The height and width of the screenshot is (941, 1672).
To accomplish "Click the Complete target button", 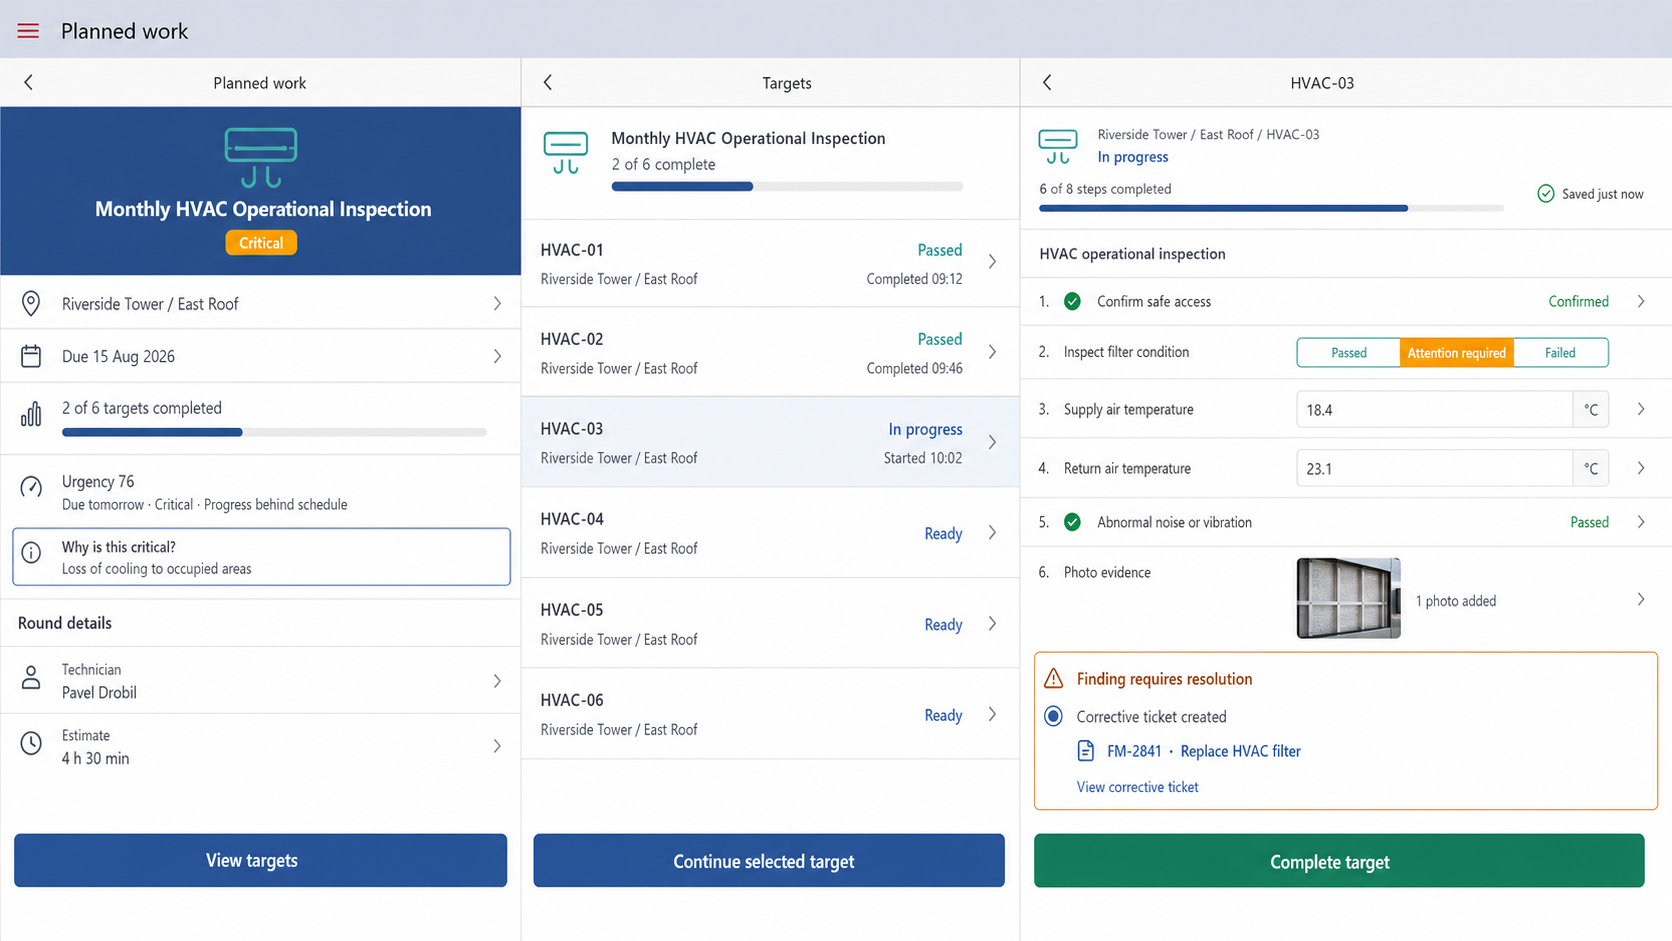I will [1339, 860].
